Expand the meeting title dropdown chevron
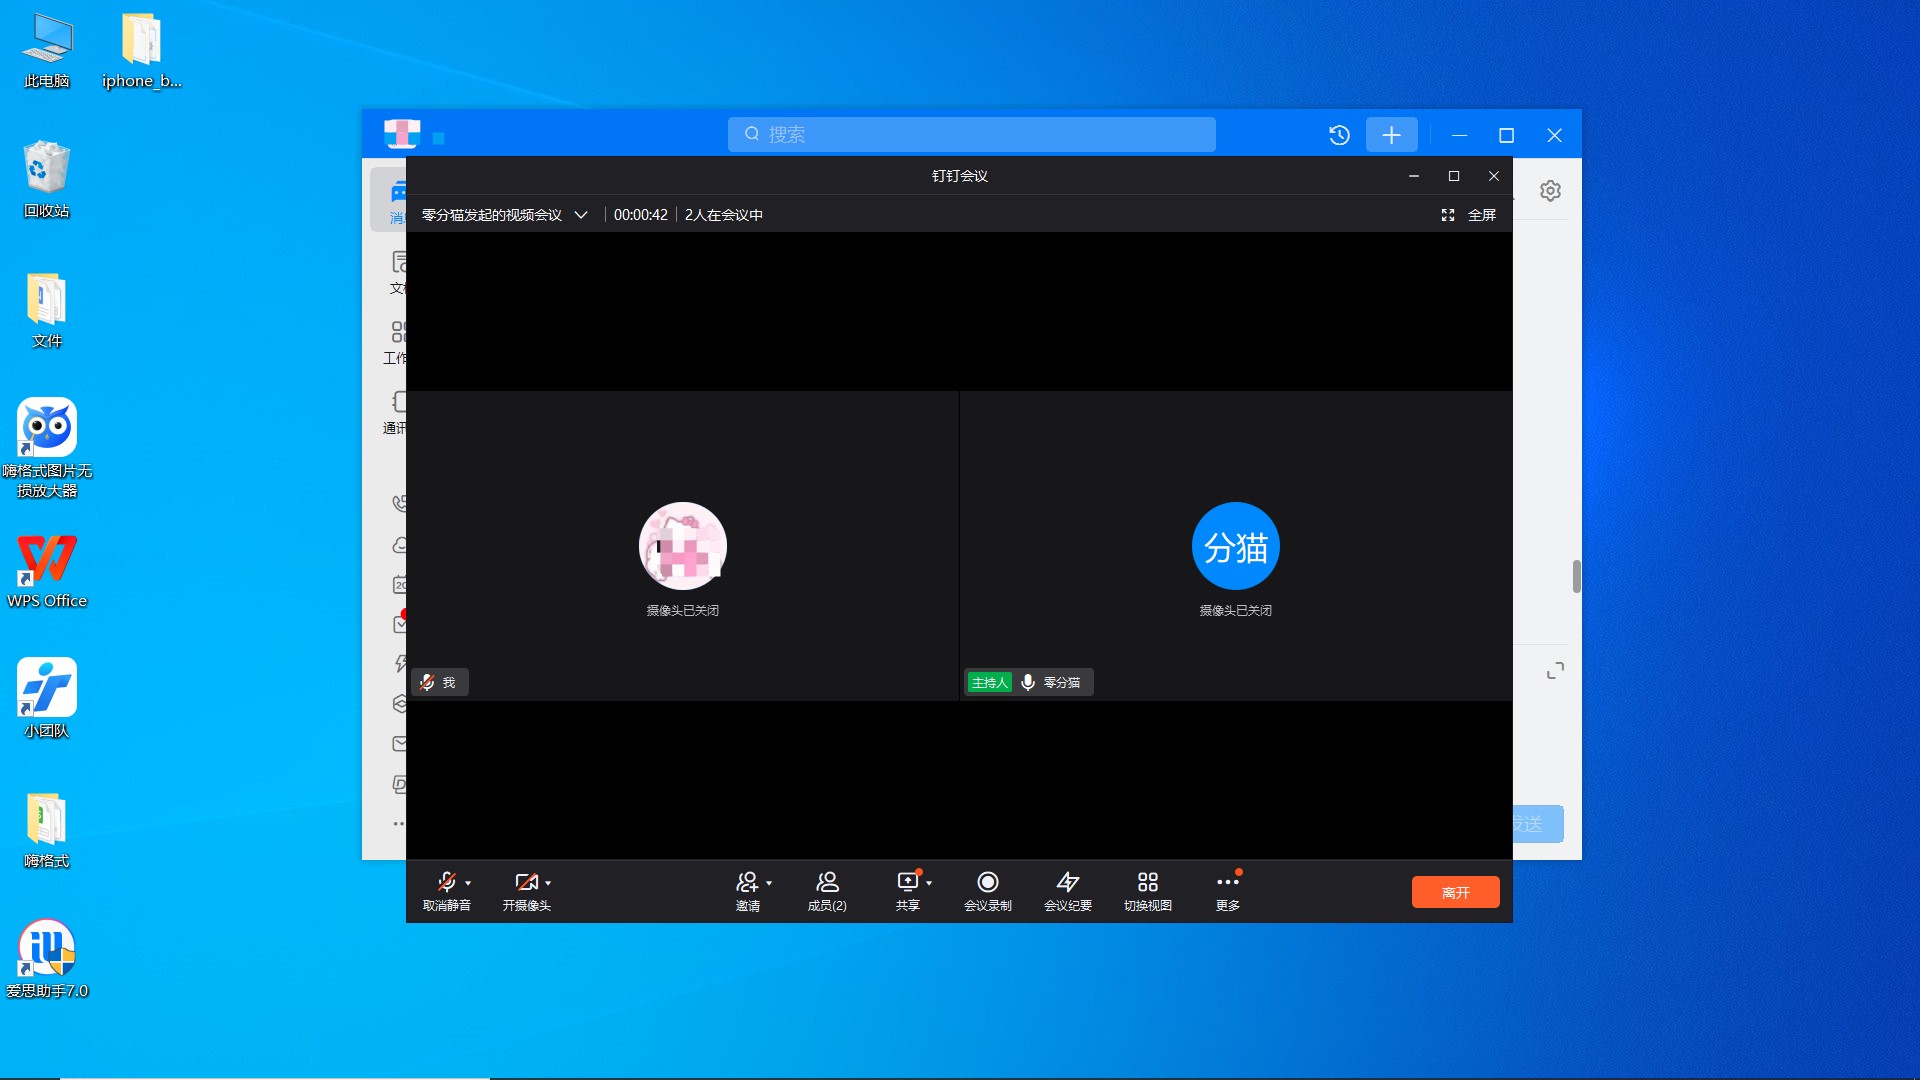Screen dimensions: 1920x1080 click(x=581, y=215)
